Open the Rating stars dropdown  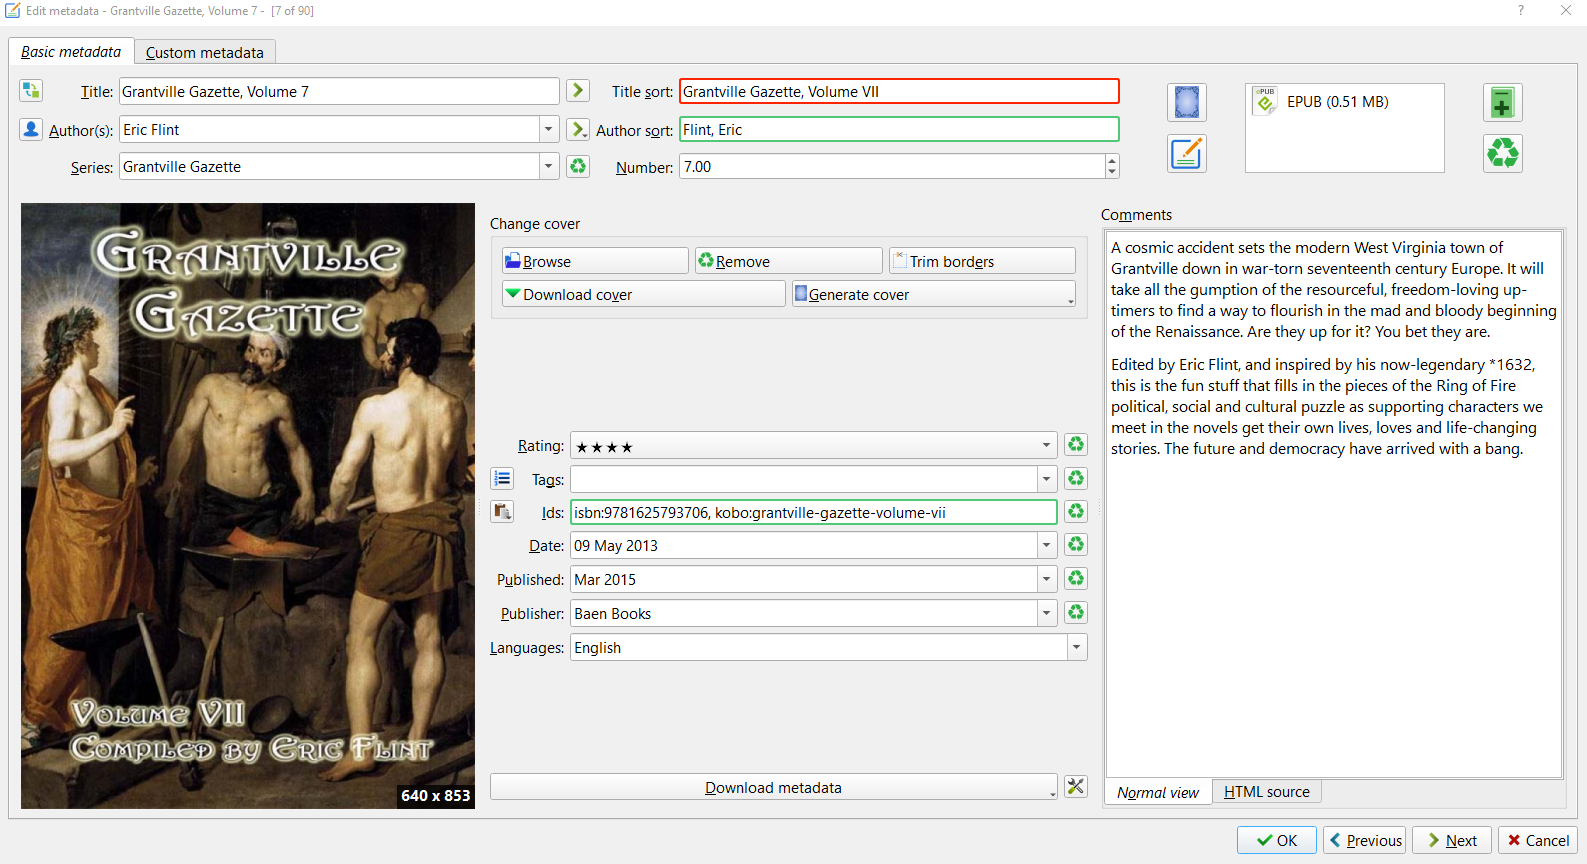point(1047,446)
